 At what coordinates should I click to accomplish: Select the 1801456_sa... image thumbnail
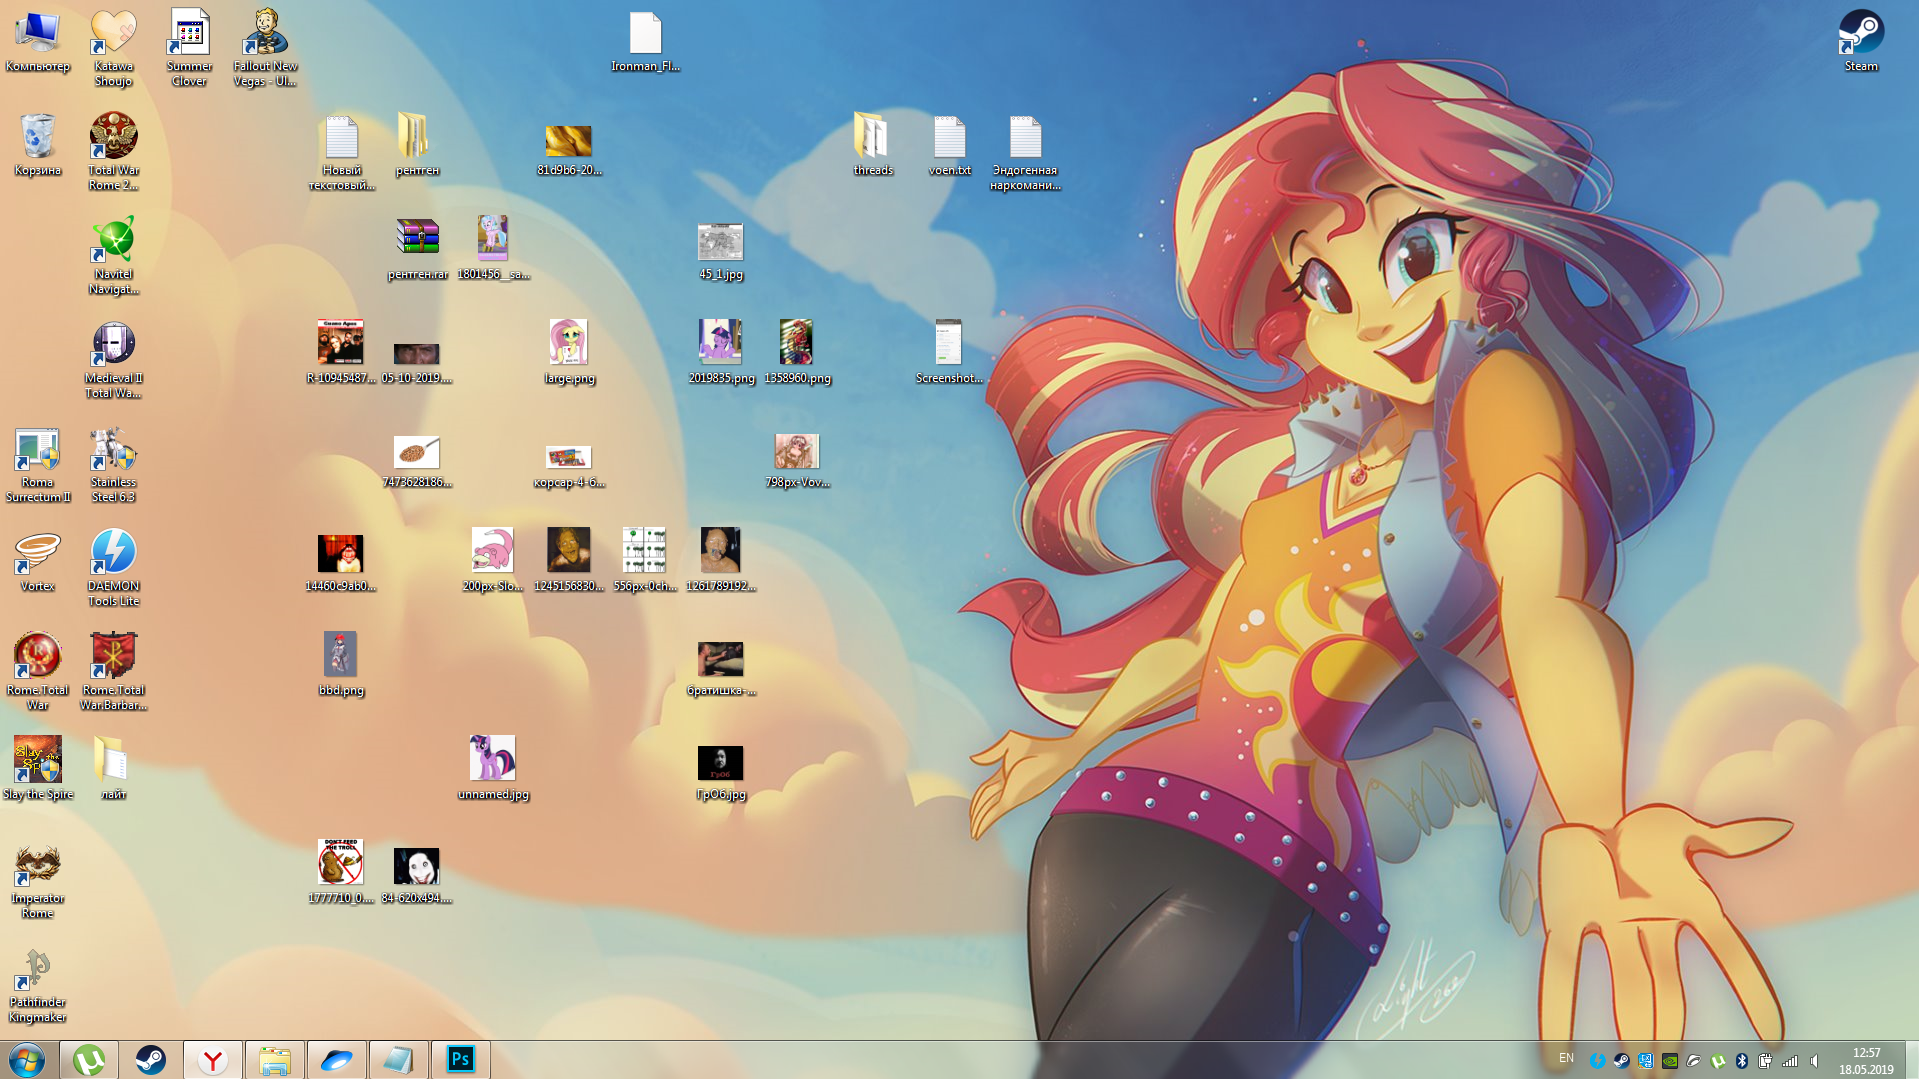(x=493, y=249)
